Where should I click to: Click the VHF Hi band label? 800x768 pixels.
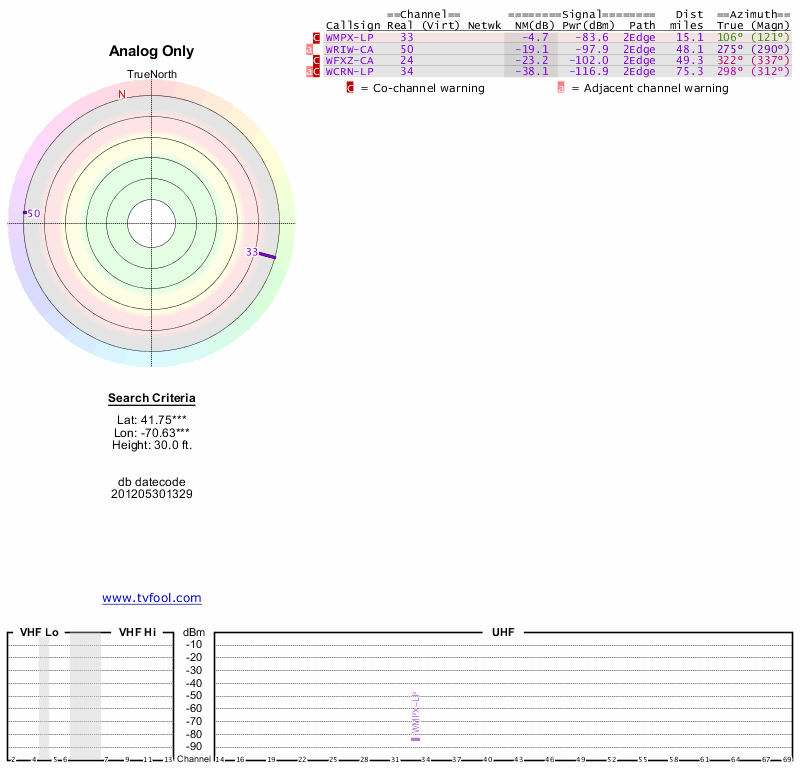(137, 632)
